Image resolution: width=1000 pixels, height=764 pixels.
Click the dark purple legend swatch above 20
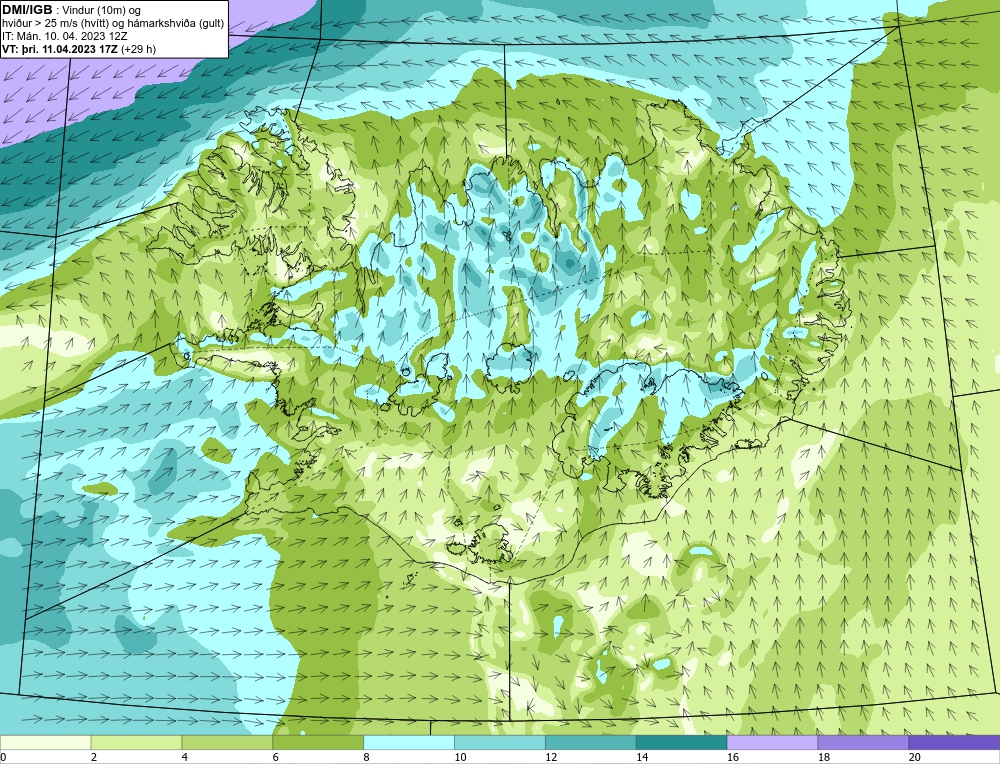pos(954,742)
